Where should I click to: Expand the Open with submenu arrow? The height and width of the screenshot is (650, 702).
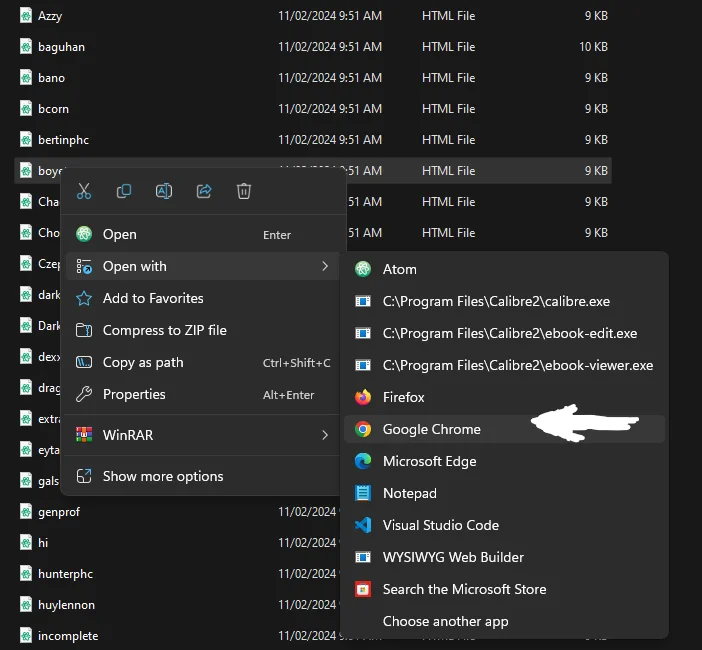[325, 266]
